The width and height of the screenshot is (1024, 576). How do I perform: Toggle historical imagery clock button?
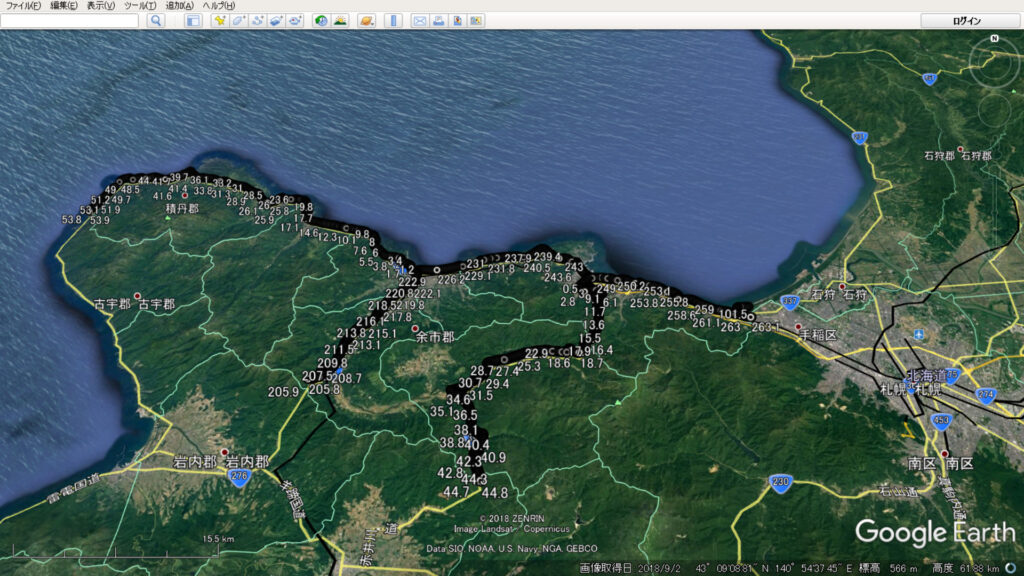click(321, 20)
